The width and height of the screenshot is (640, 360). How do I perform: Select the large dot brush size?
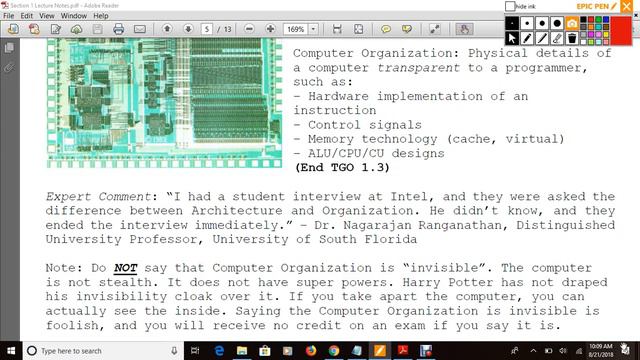[557, 23]
